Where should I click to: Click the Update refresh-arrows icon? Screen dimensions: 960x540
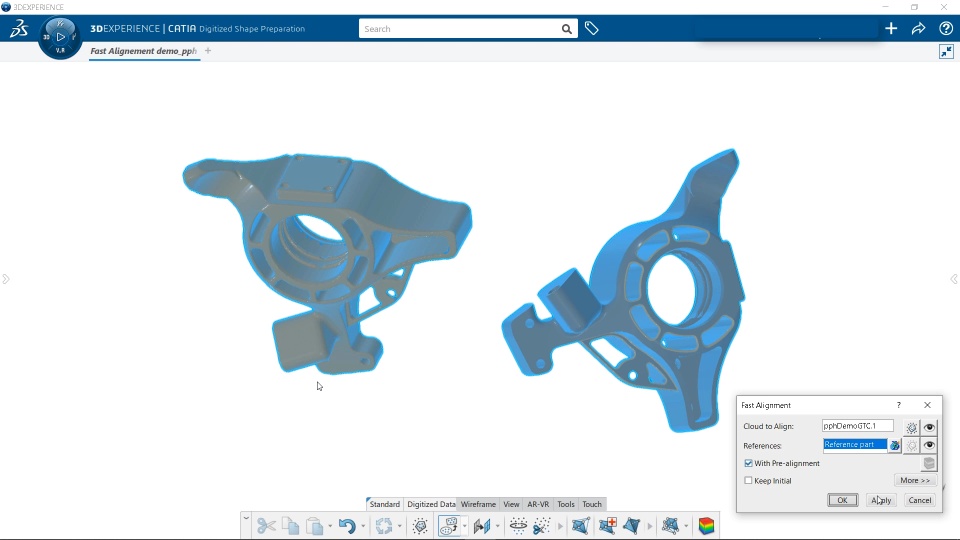coord(384,525)
